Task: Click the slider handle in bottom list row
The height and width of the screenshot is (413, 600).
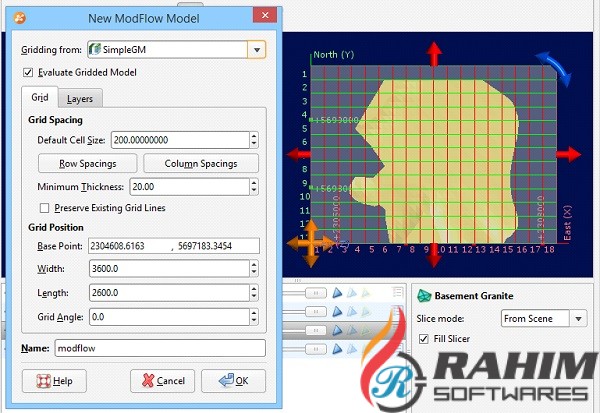Action: [316, 349]
